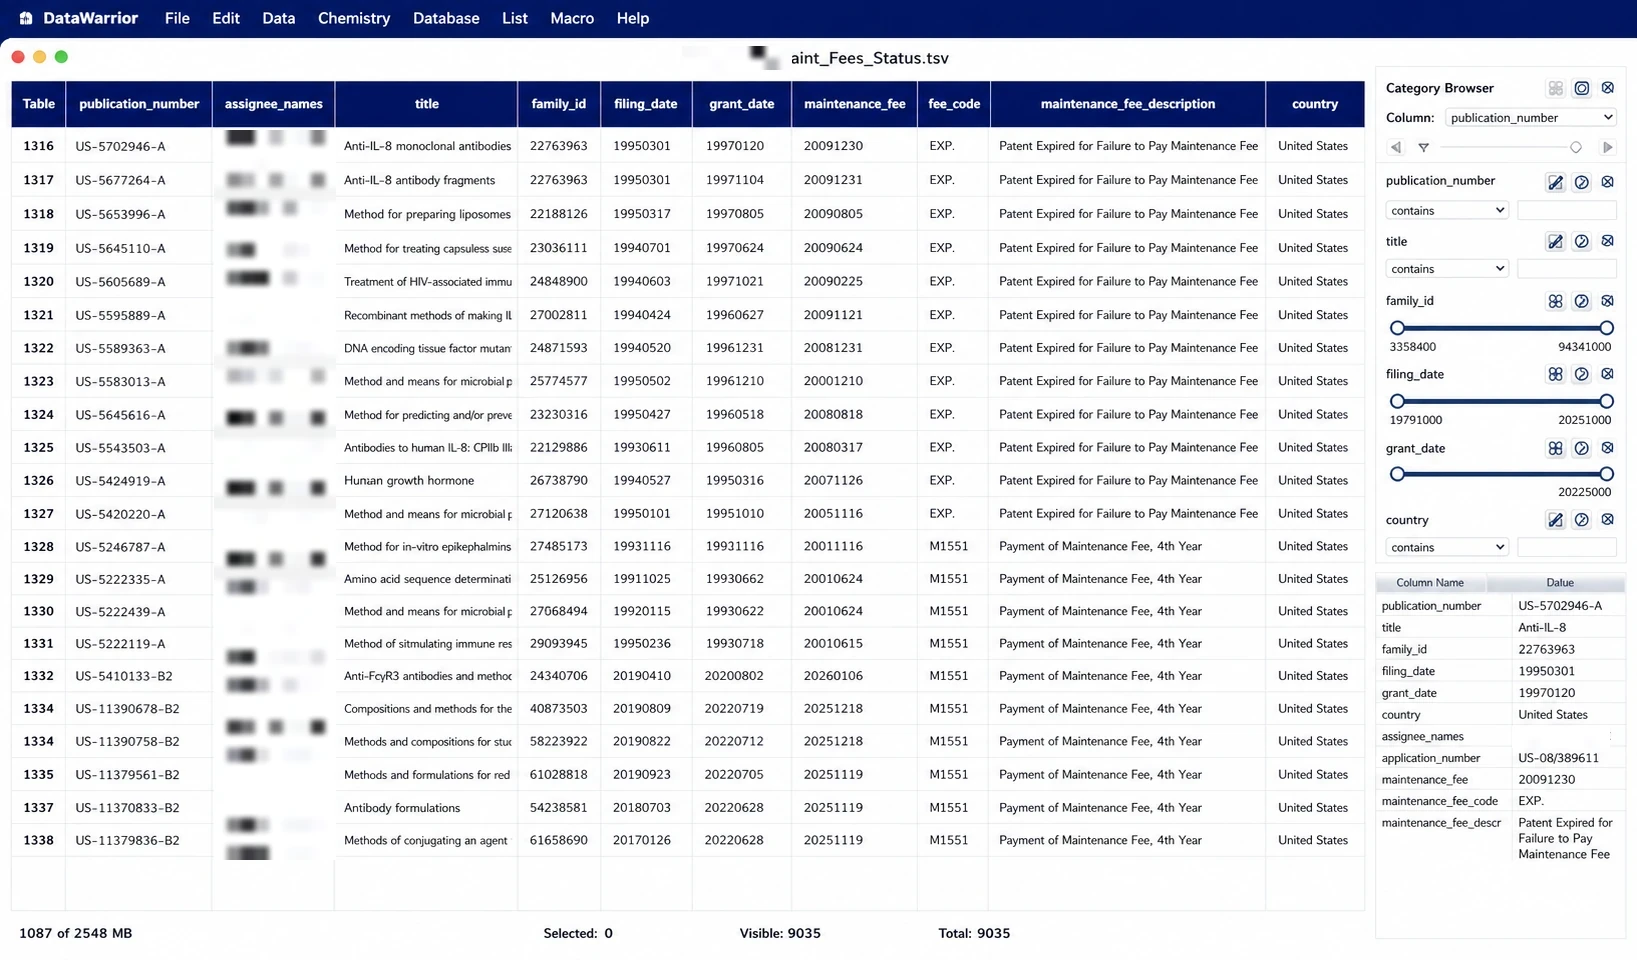Viewport: 1637px width, 960px height.
Task: Click the four-dot icon of filing_date filter
Action: 1555,374
